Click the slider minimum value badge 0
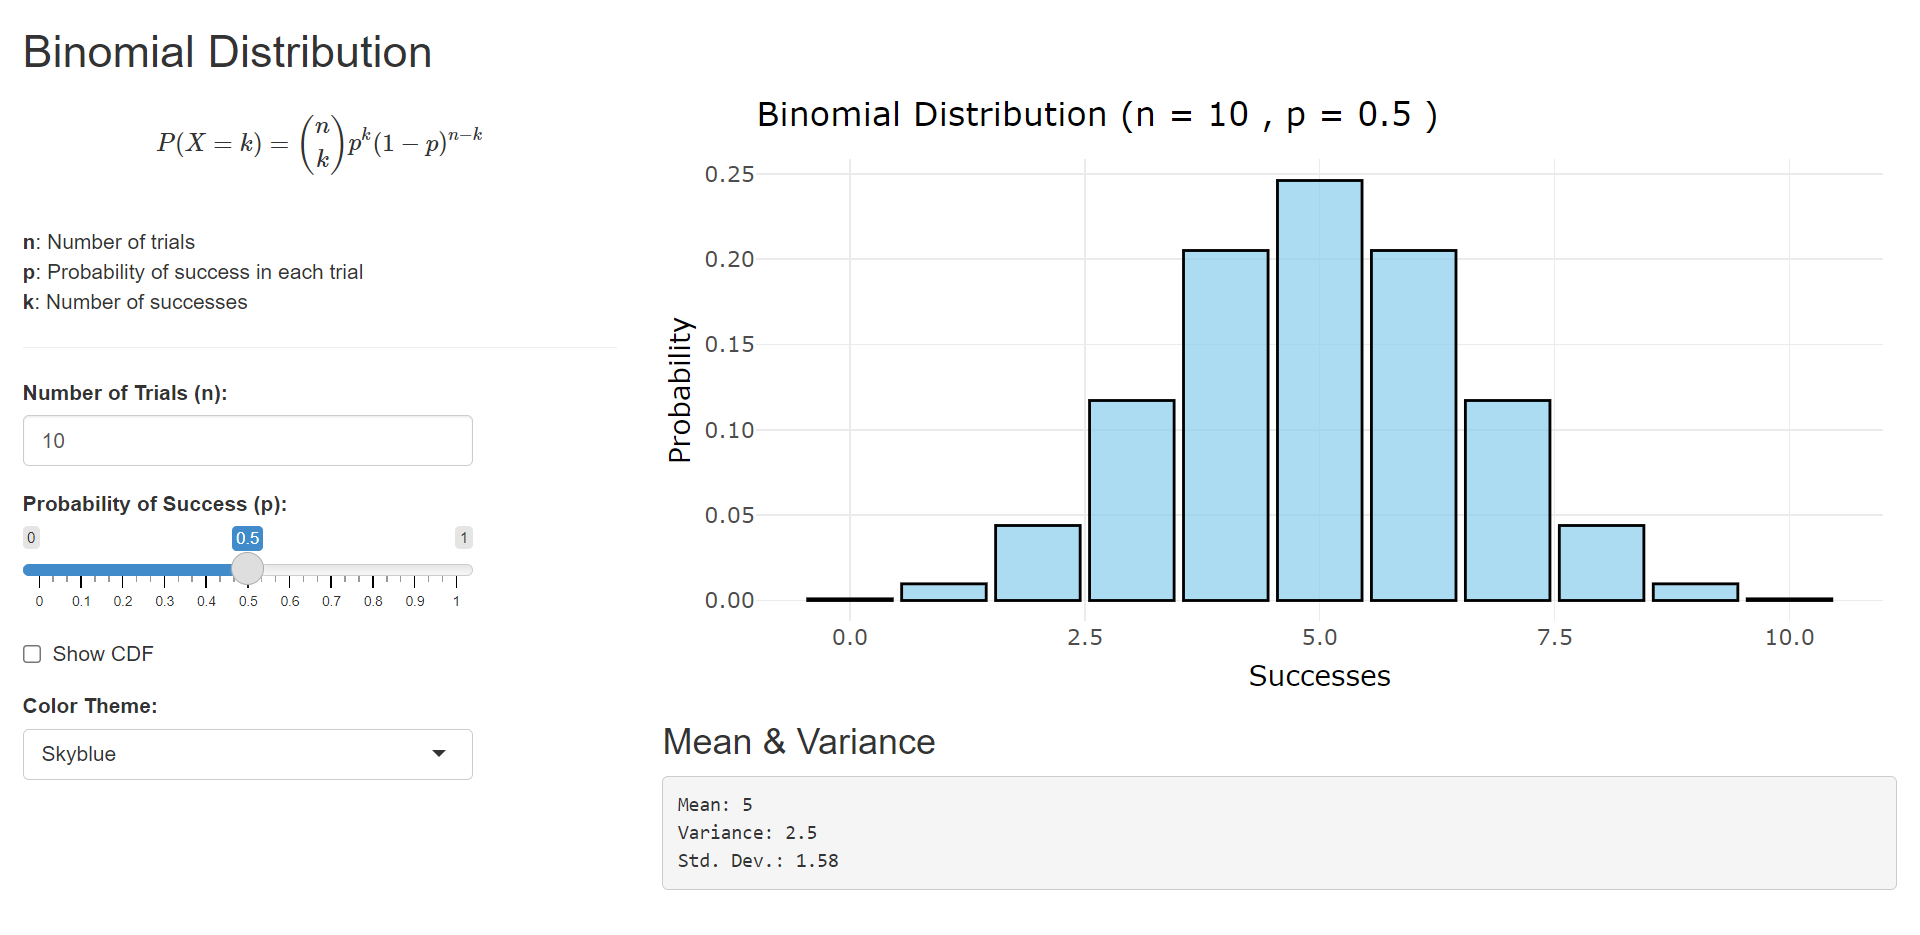 pos(32,538)
